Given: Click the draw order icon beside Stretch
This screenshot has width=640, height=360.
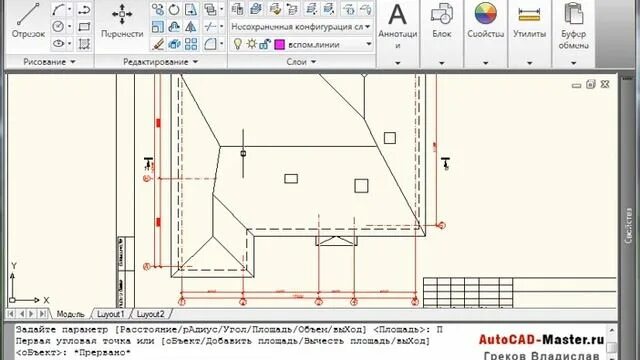Looking at the screenshot, I should pyautogui.click(x=210, y=9).
